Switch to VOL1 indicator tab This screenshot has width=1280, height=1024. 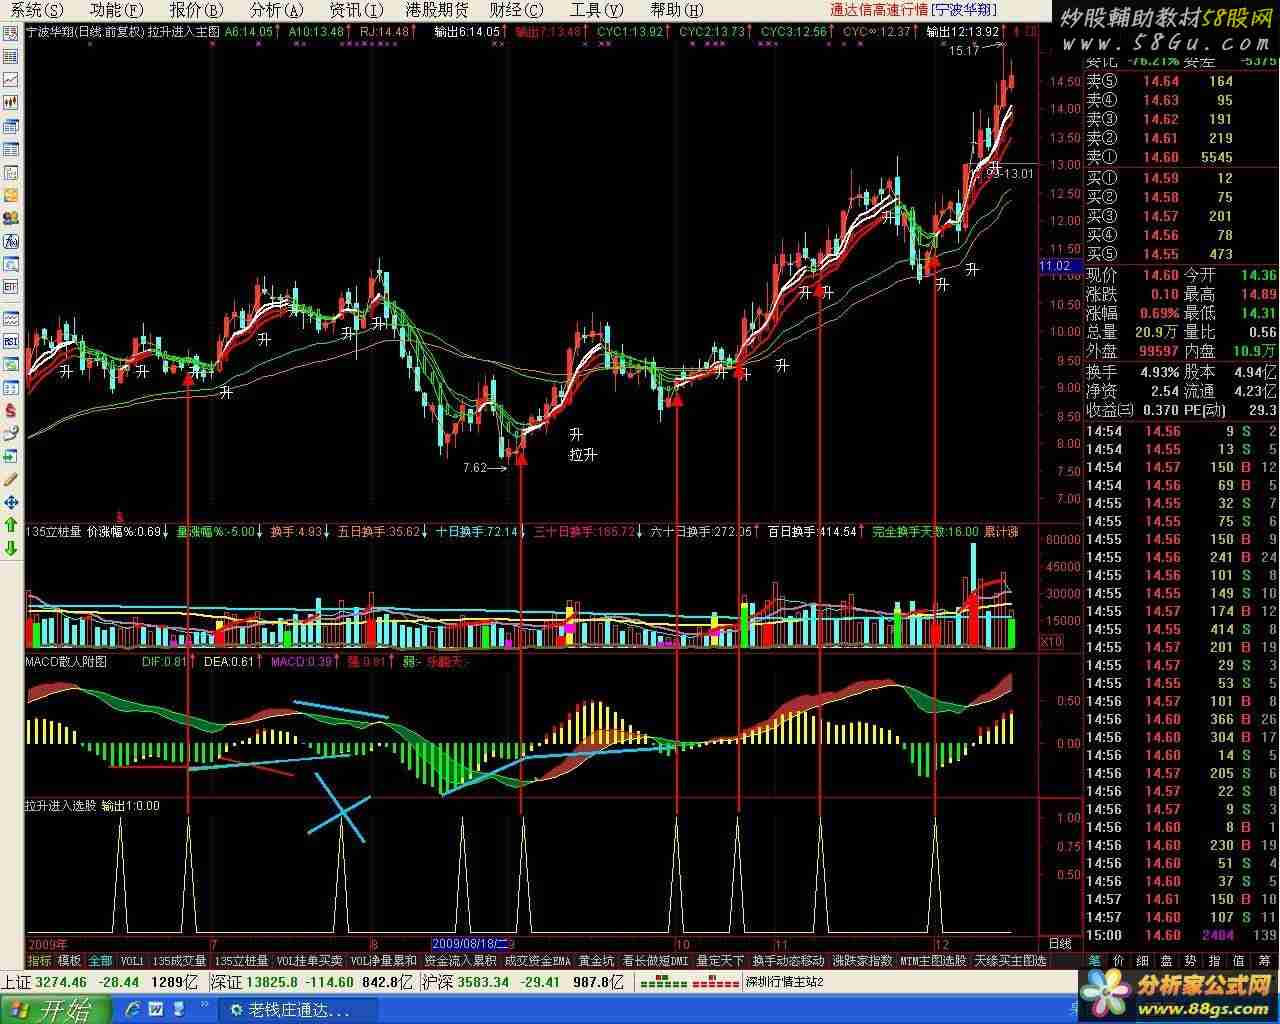coord(132,960)
